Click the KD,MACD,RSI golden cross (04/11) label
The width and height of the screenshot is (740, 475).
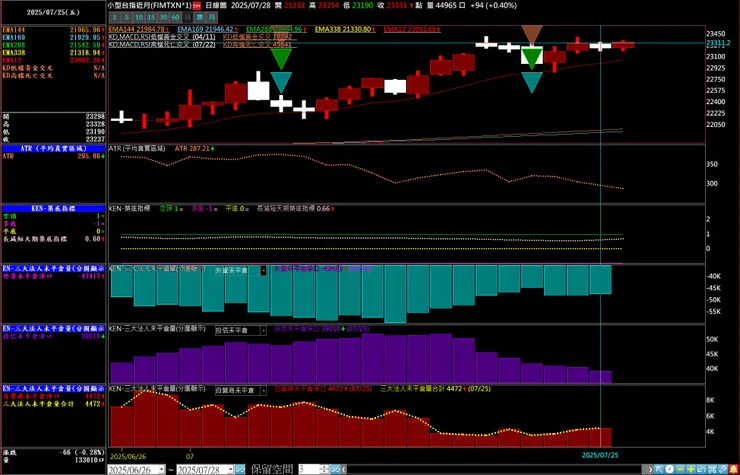click(x=162, y=37)
